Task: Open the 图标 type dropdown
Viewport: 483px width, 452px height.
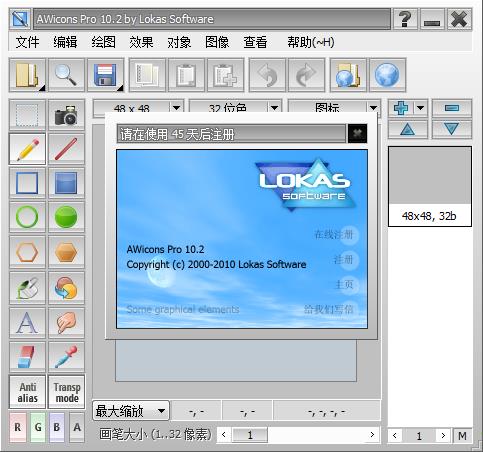Action: click(x=334, y=107)
